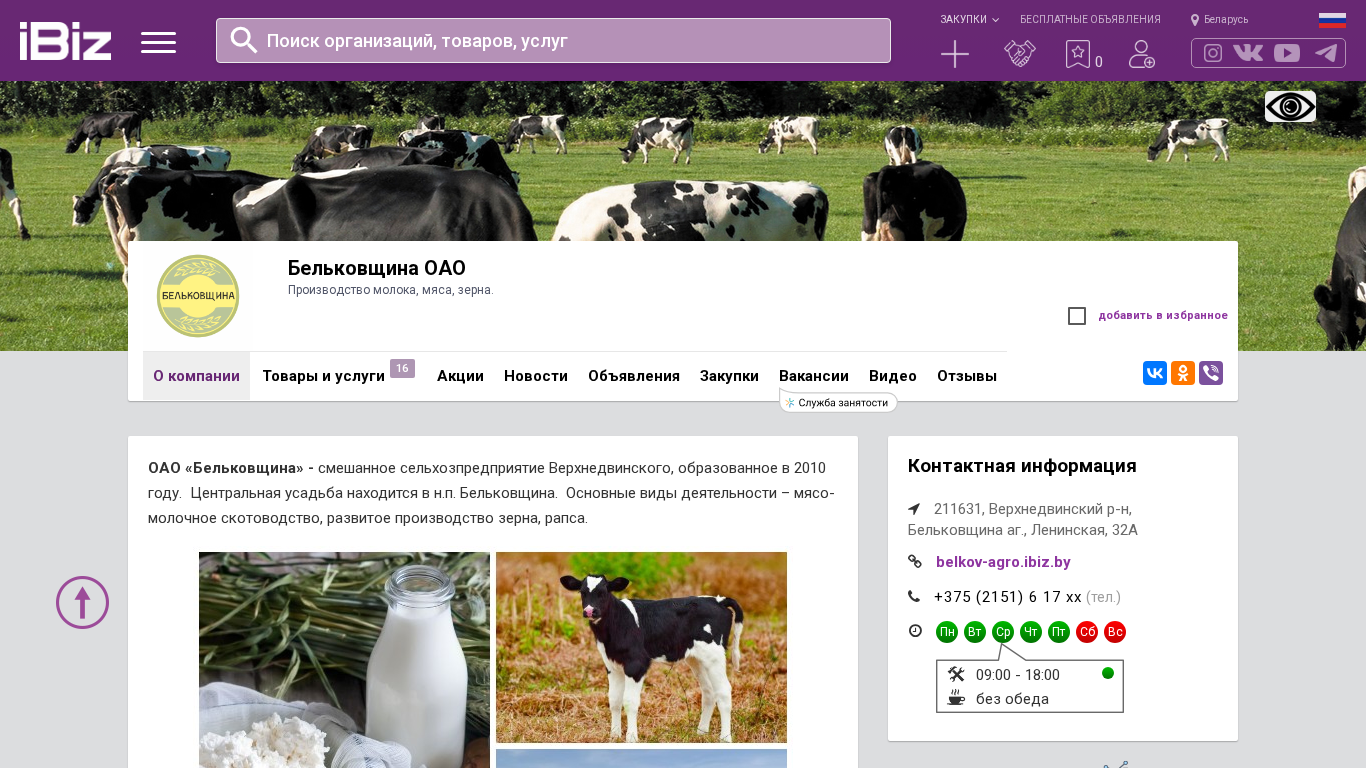1366x768 pixels.
Task: Open the Telegram link in header
Action: [1326, 53]
